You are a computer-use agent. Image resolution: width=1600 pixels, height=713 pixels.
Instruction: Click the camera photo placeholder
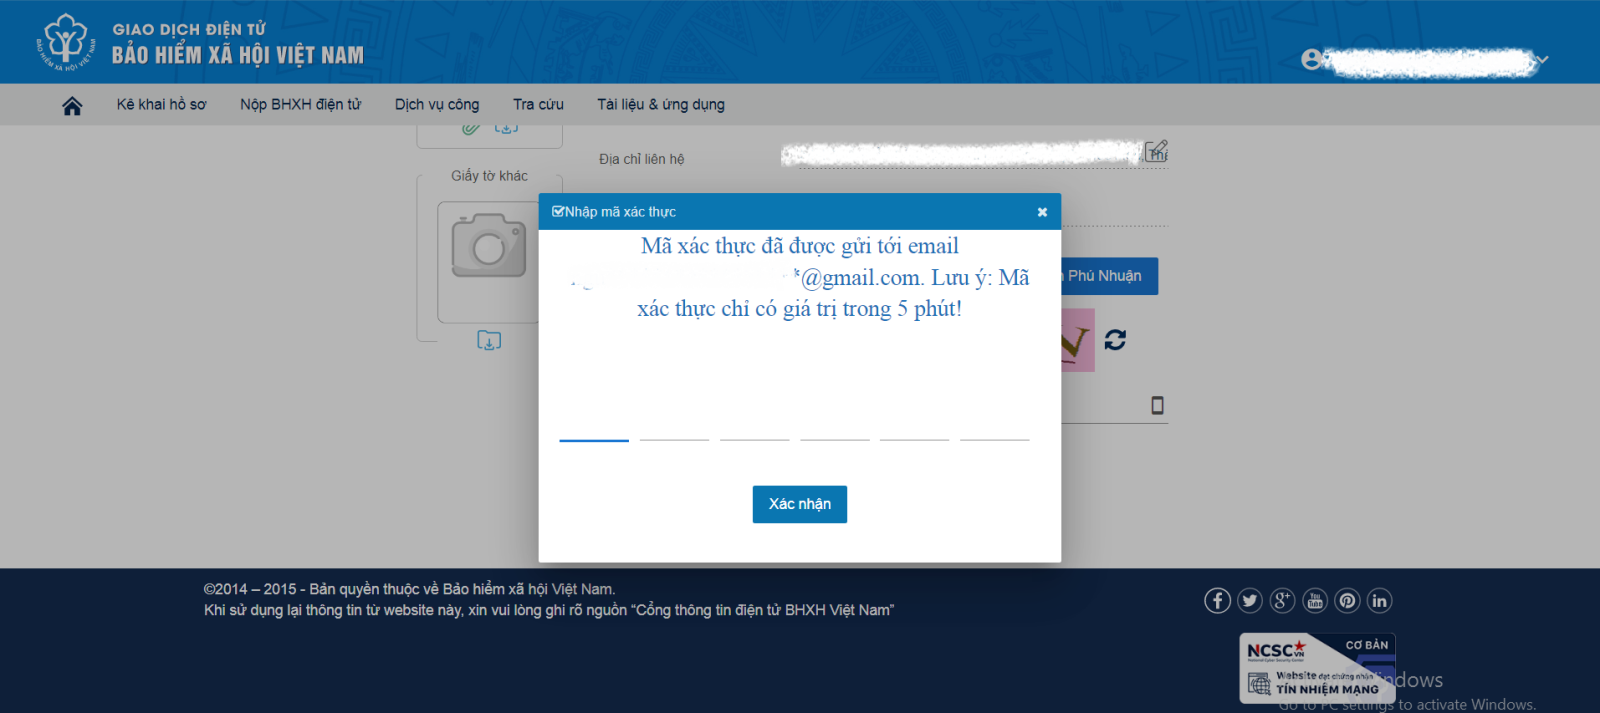(x=488, y=246)
